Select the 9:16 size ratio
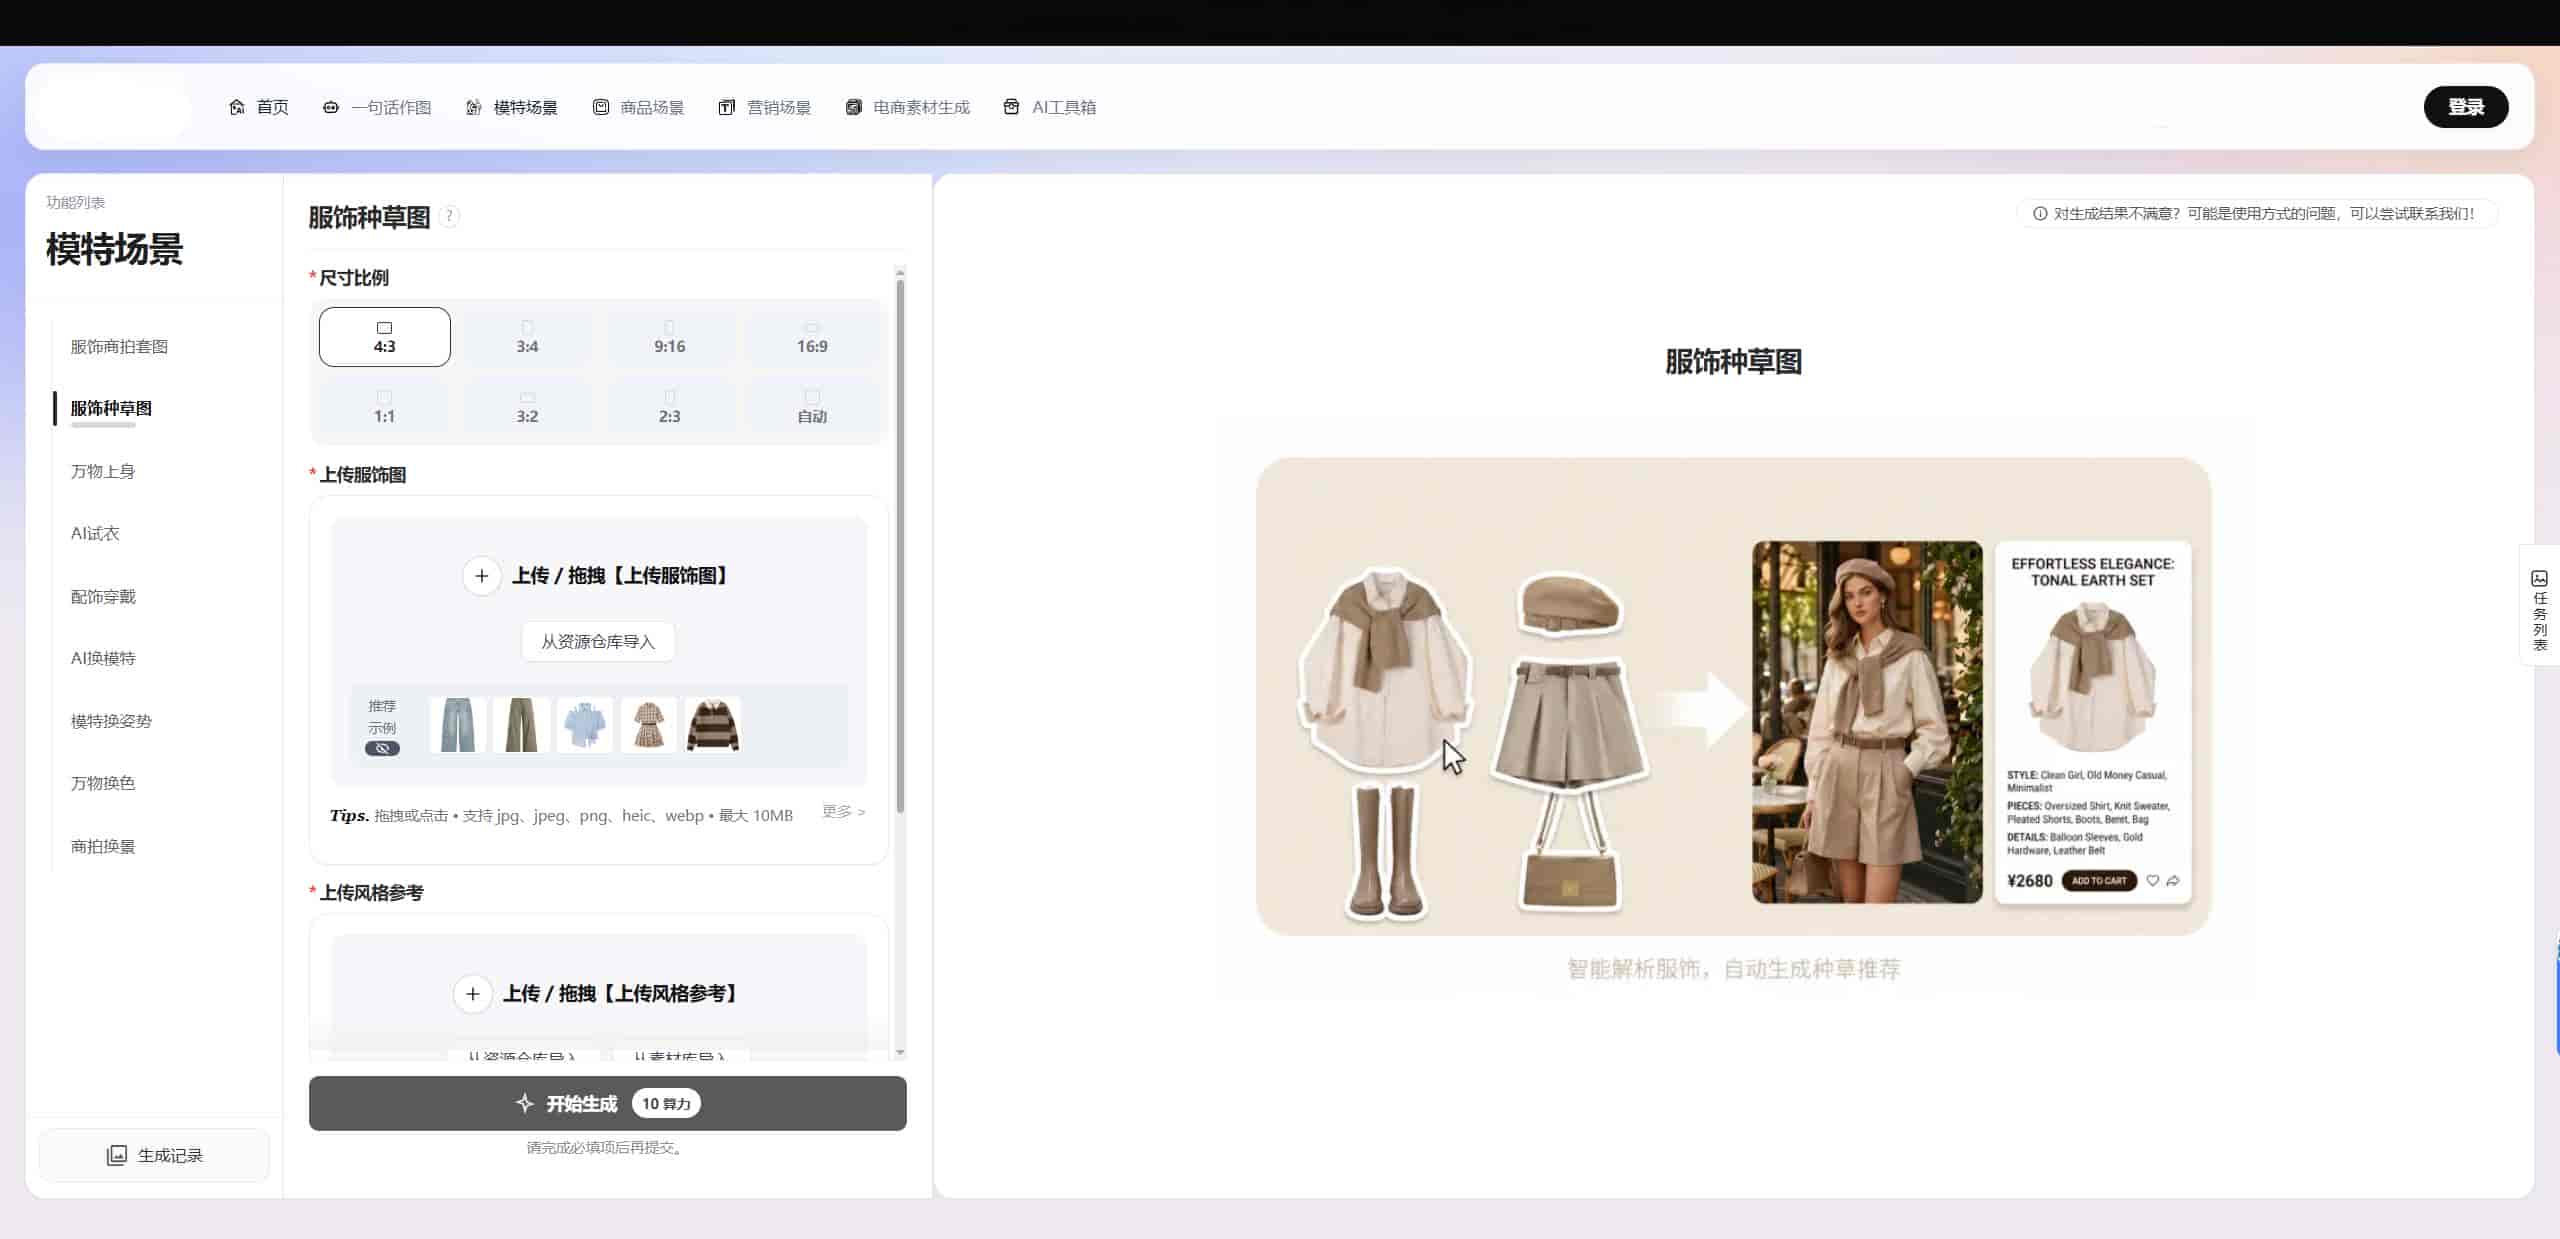Screen dimensions: 2560x1239 [670, 337]
